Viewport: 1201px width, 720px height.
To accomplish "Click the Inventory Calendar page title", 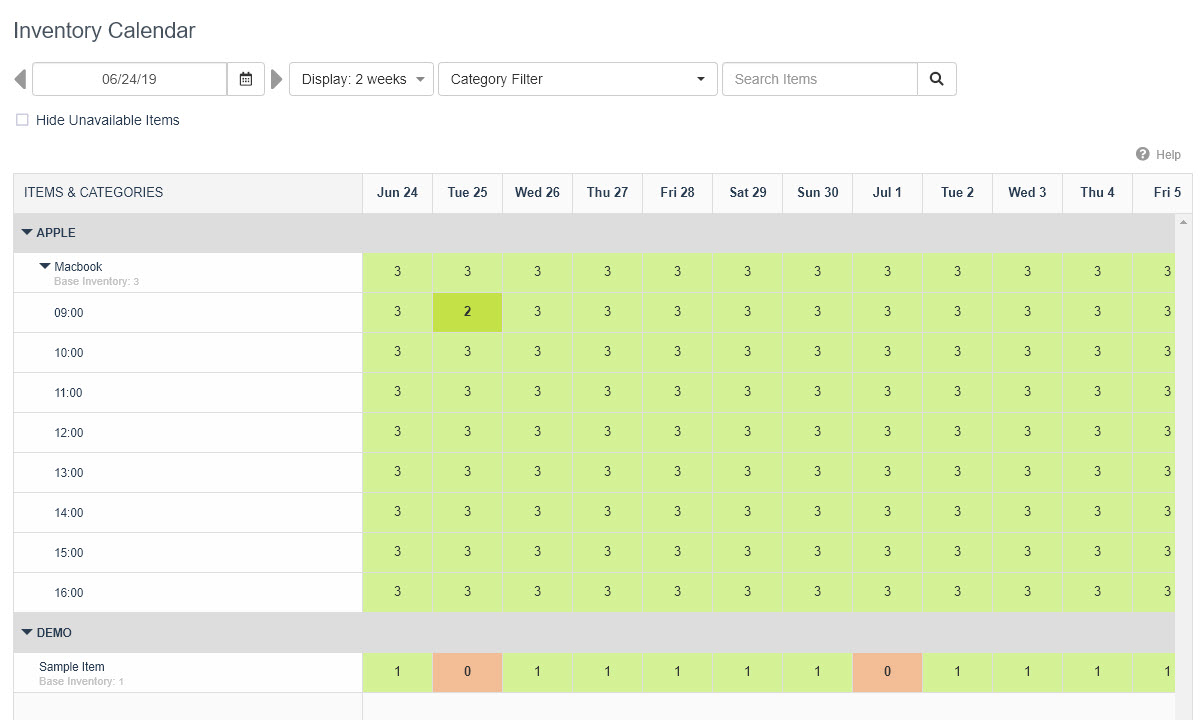I will coord(104,31).
